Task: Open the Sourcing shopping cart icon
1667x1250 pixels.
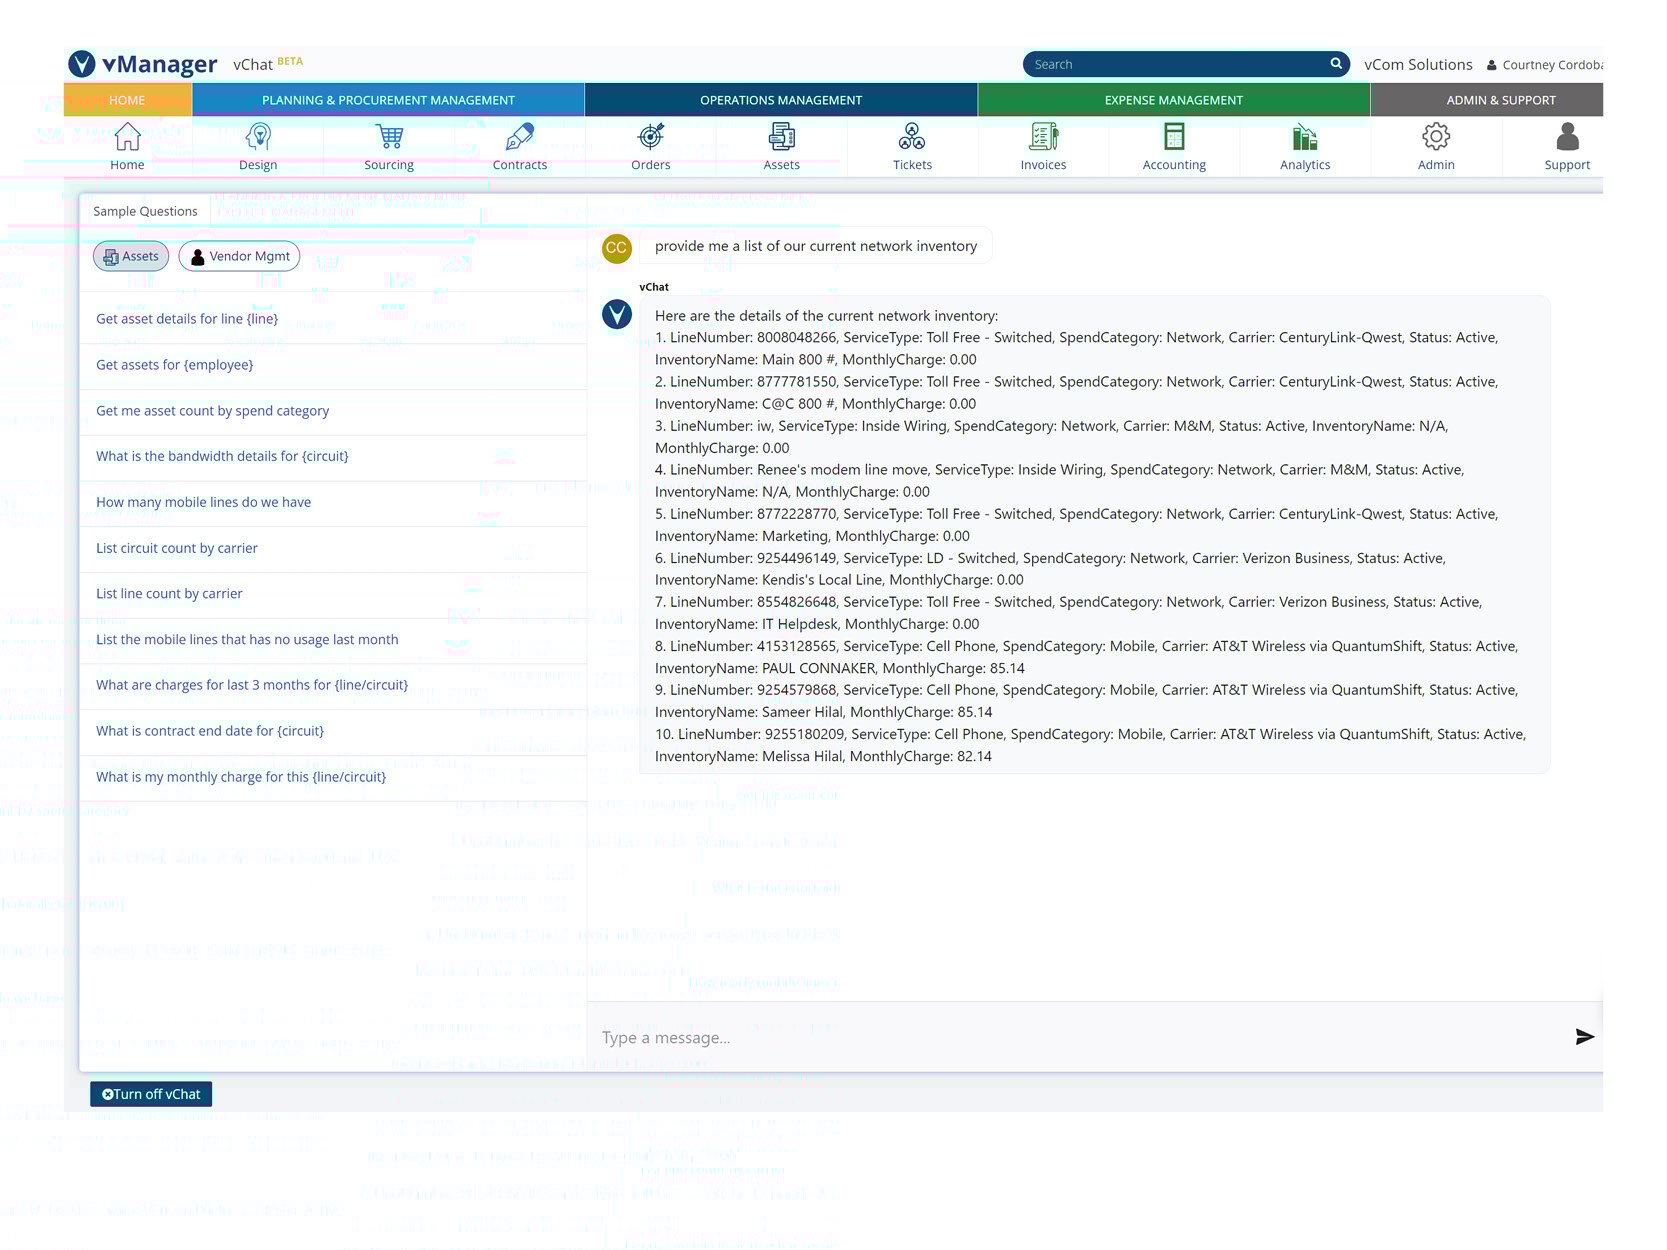Action: [x=389, y=145]
